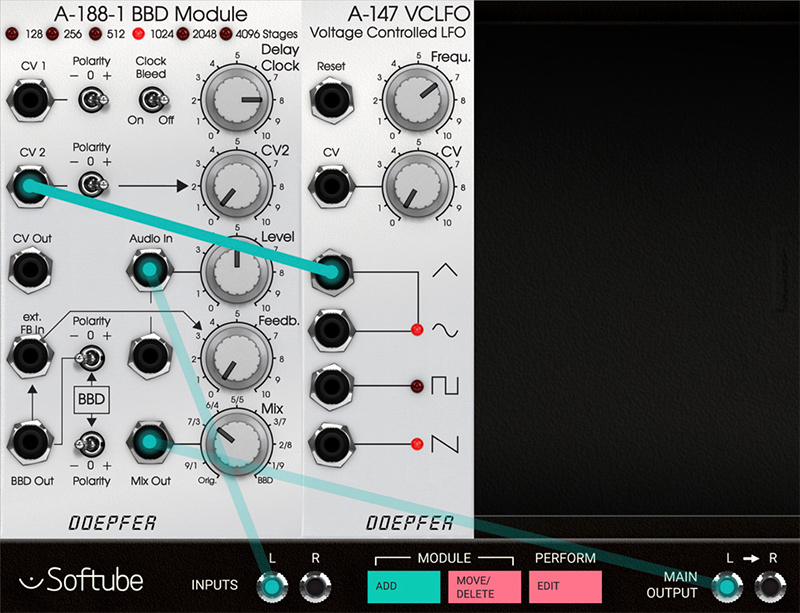Click the Softube logo
The image size is (800, 613).
click(x=81, y=580)
